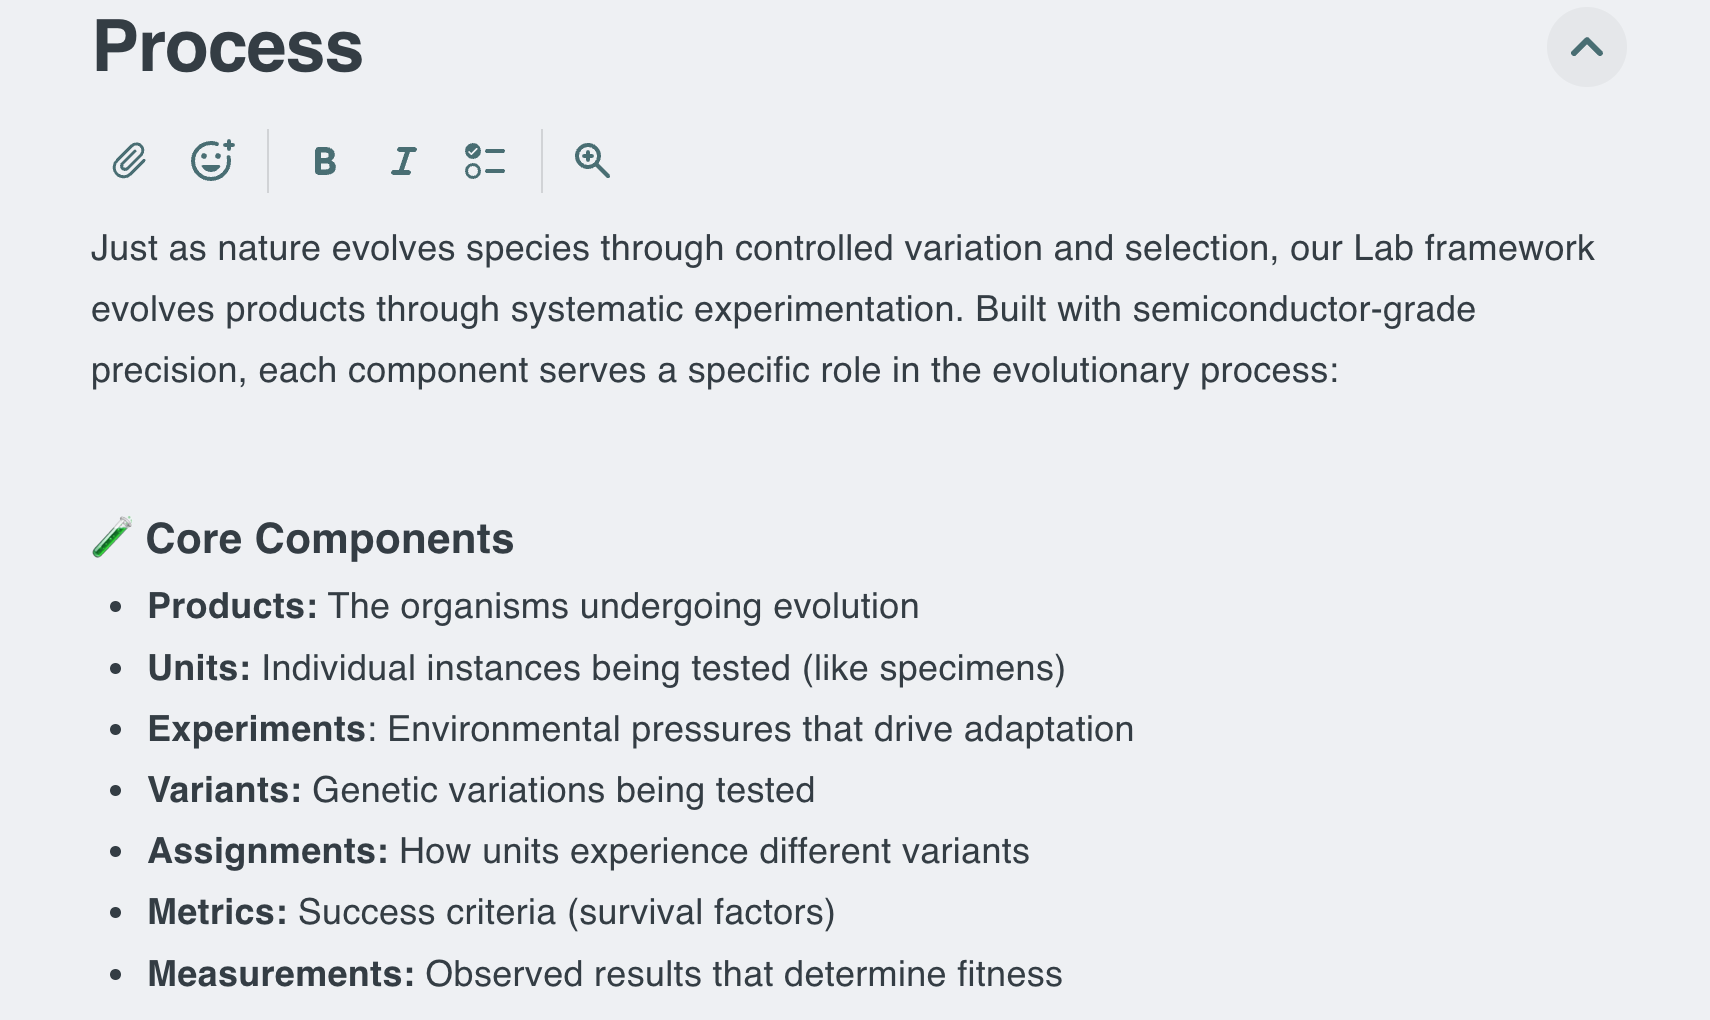The height and width of the screenshot is (1020, 1710).
Task: Click the text 'Observed results that determine fitness'
Action: pyautogui.click(x=744, y=974)
